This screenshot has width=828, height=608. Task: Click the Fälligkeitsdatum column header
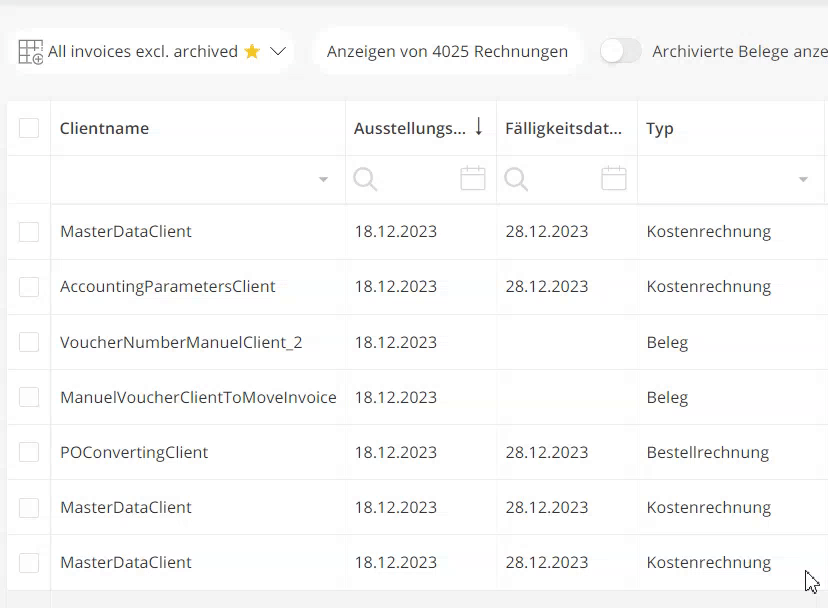click(564, 128)
